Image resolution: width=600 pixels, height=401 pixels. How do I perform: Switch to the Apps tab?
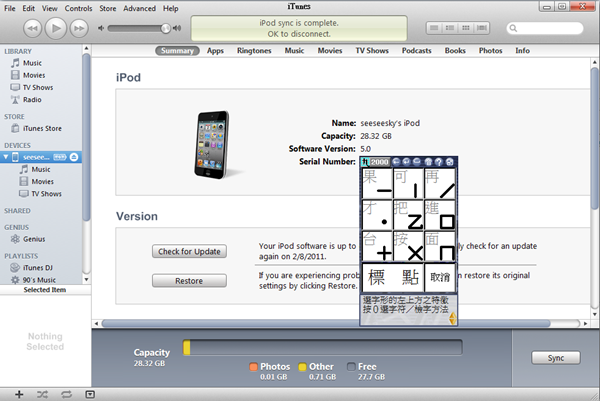[x=215, y=51]
